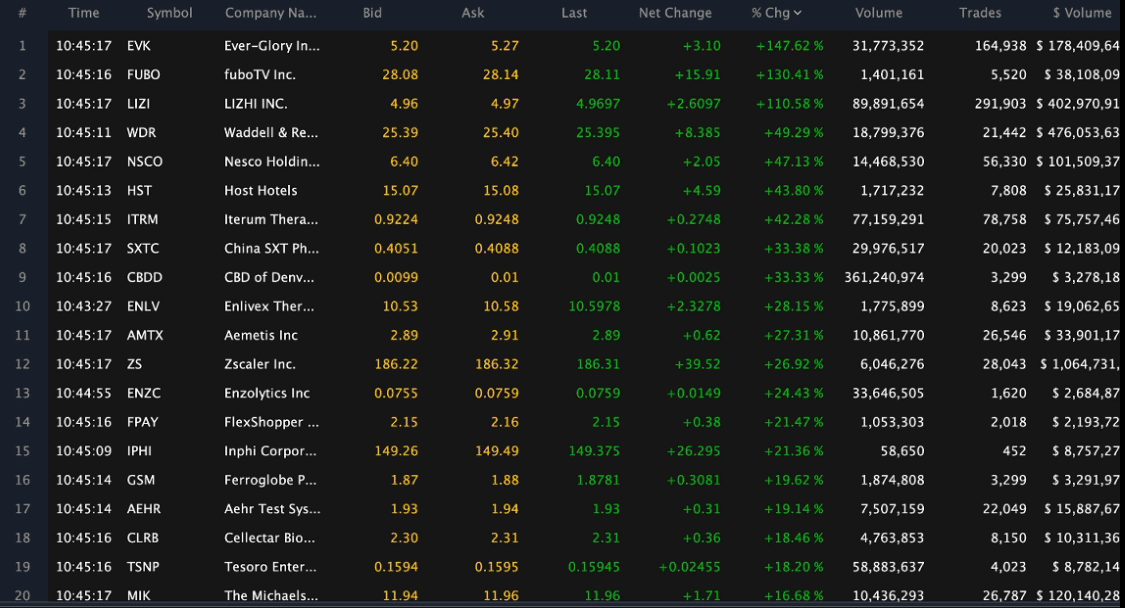
Task: Select the WDR symbol
Action: pos(141,133)
